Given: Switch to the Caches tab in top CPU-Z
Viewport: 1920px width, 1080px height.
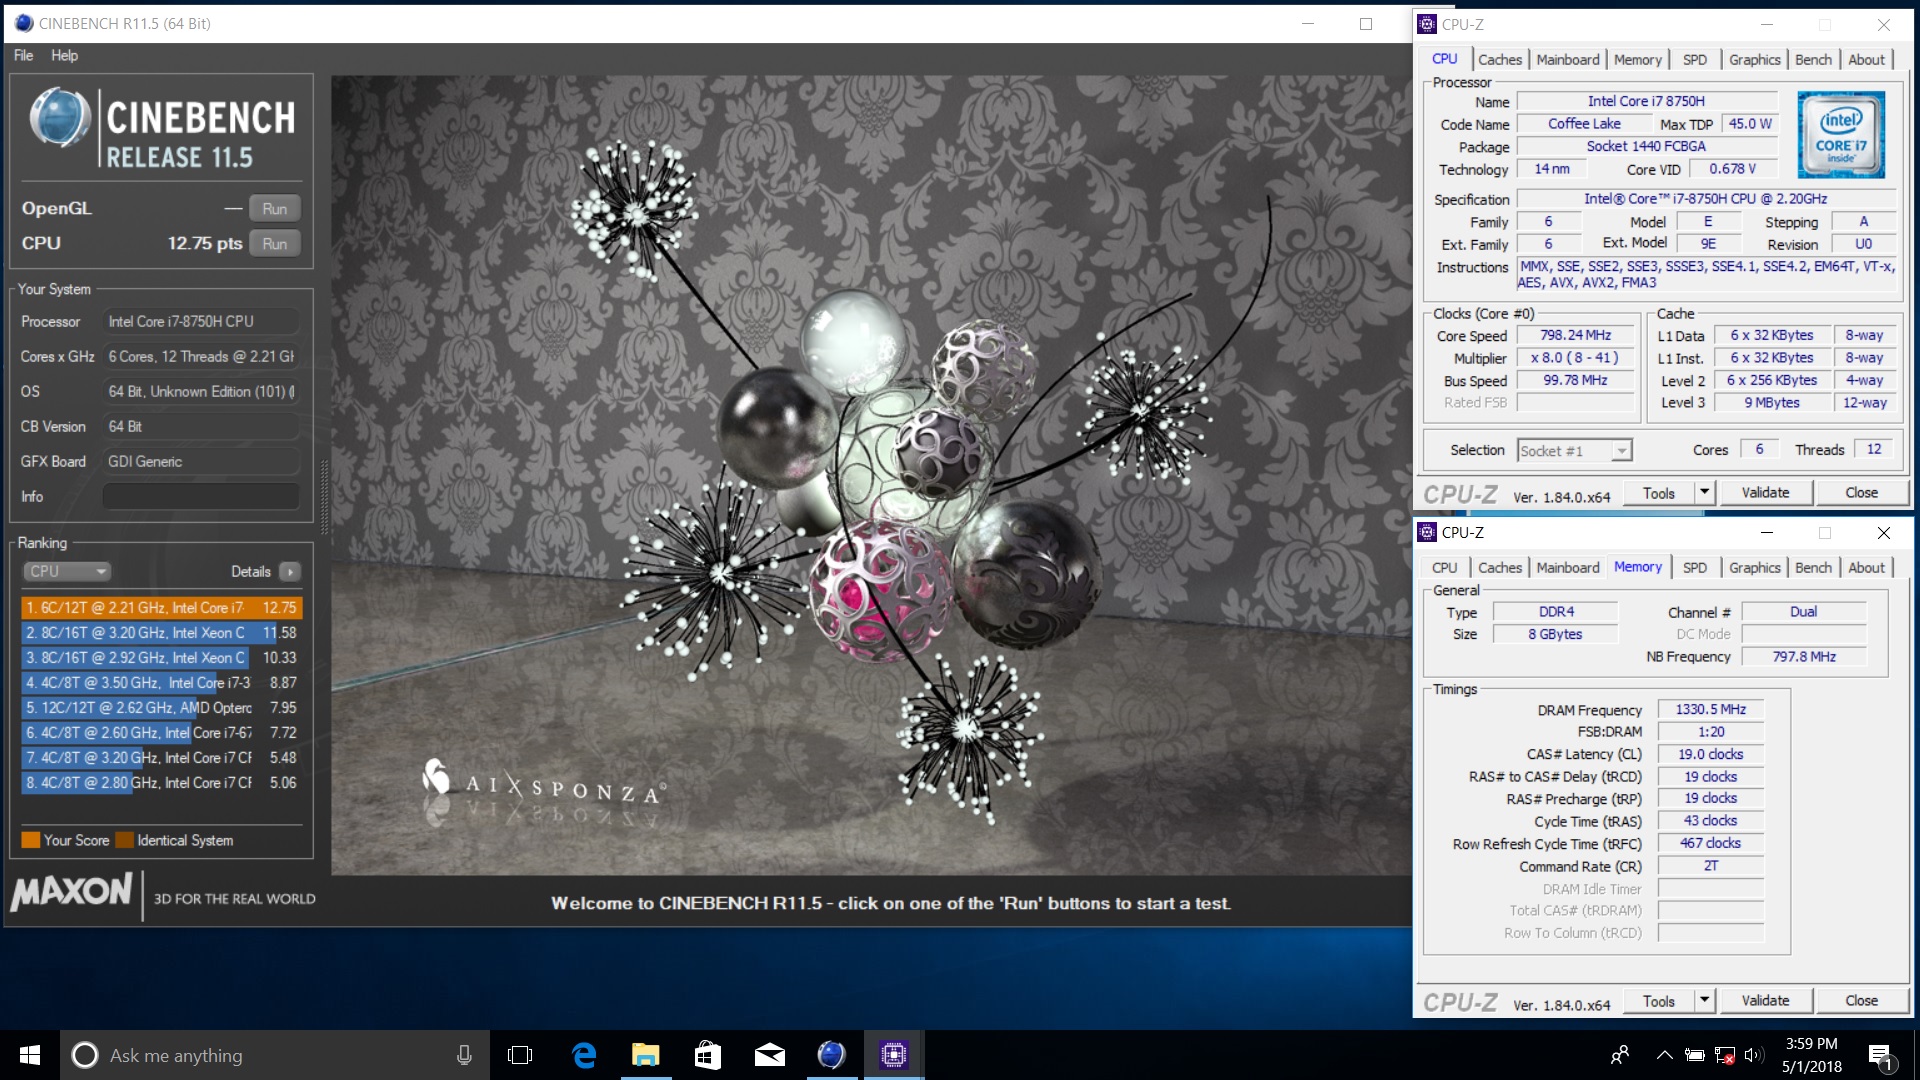Looking at the screenshot, I should 1500,60.
